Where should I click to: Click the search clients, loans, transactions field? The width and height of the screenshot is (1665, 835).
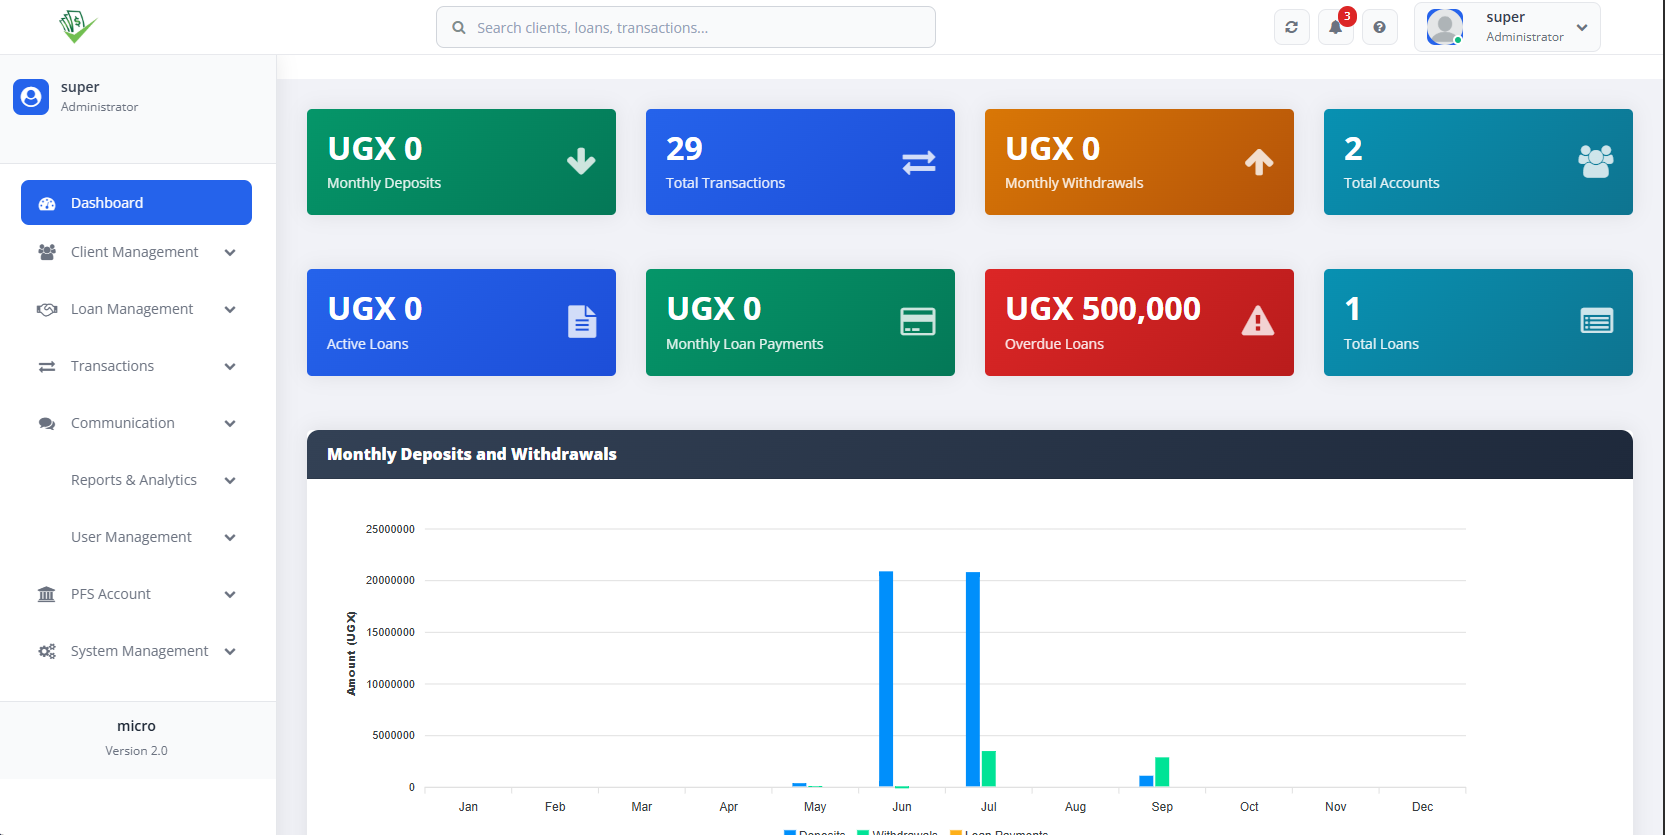coord(686,28)
